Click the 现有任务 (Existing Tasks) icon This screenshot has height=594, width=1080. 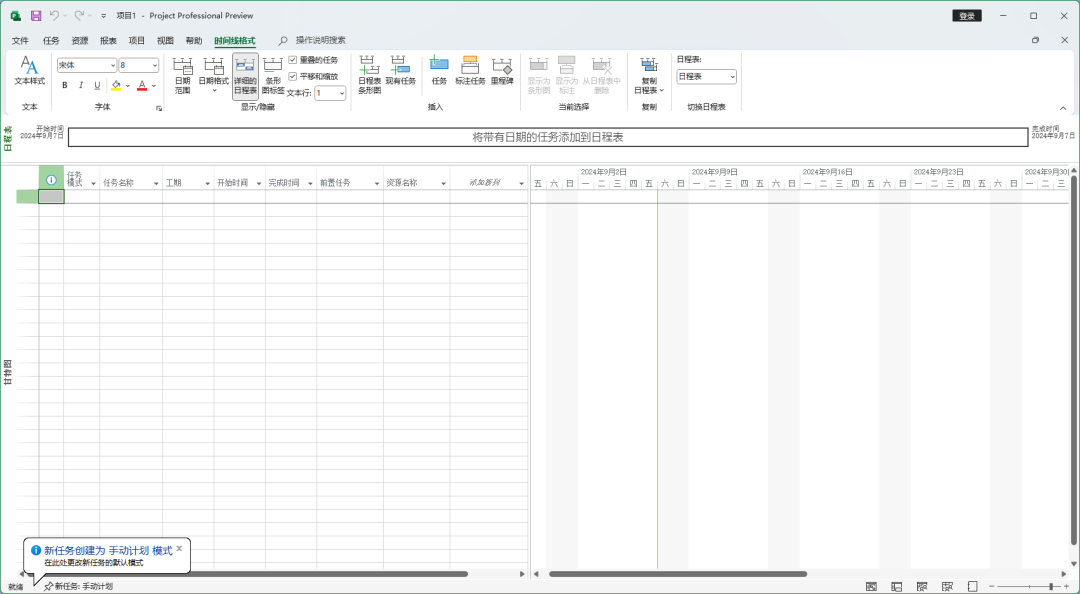pyautogui.click(x=399, y=74)
